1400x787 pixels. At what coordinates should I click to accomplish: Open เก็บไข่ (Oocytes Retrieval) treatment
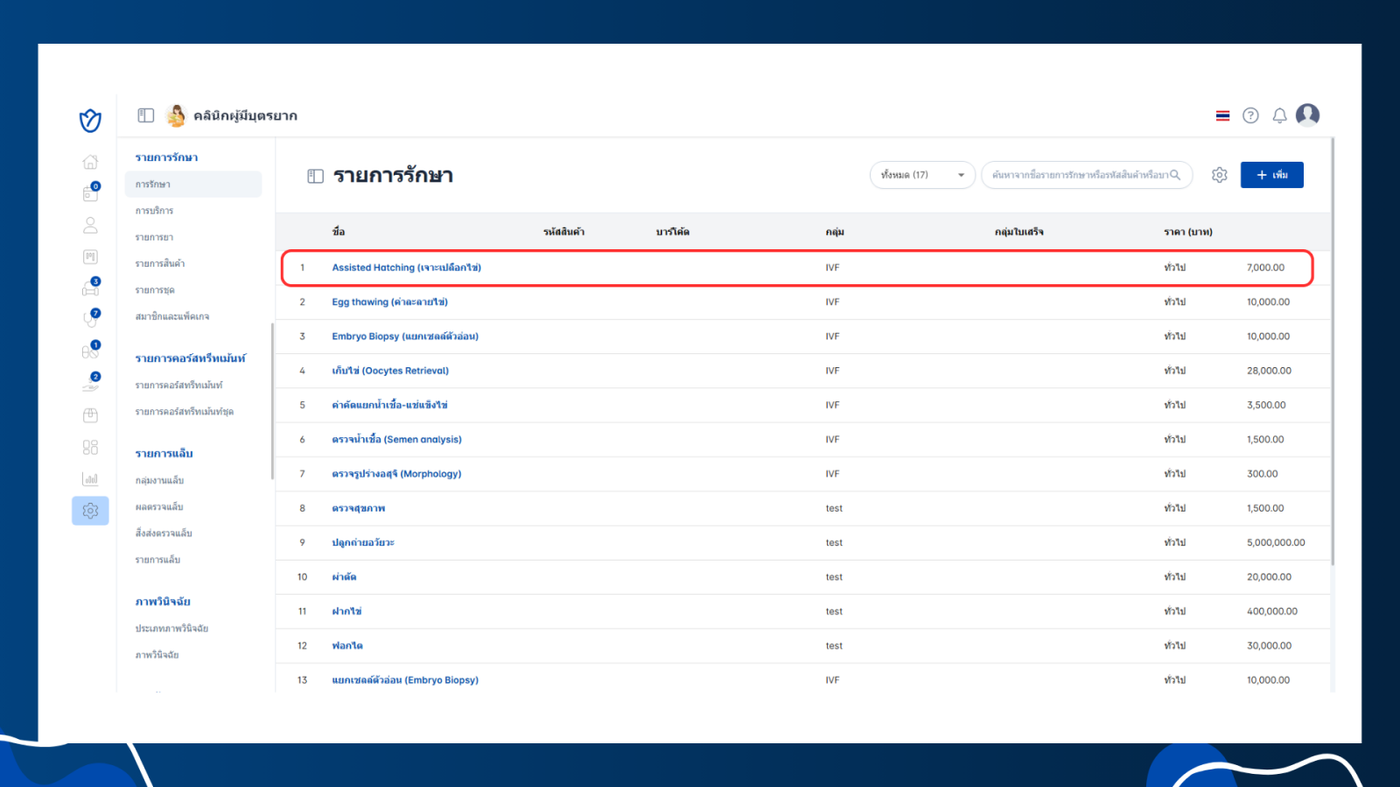point(390,371)
